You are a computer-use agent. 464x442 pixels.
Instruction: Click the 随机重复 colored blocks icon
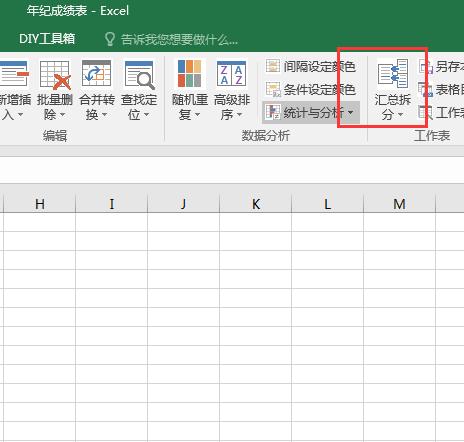[x=189, y=73]
